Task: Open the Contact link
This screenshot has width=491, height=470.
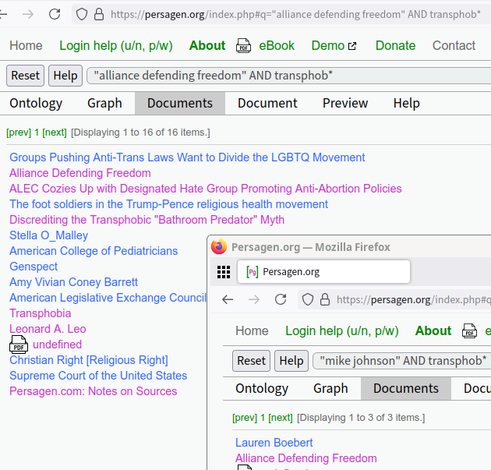Action: [454, 46]
